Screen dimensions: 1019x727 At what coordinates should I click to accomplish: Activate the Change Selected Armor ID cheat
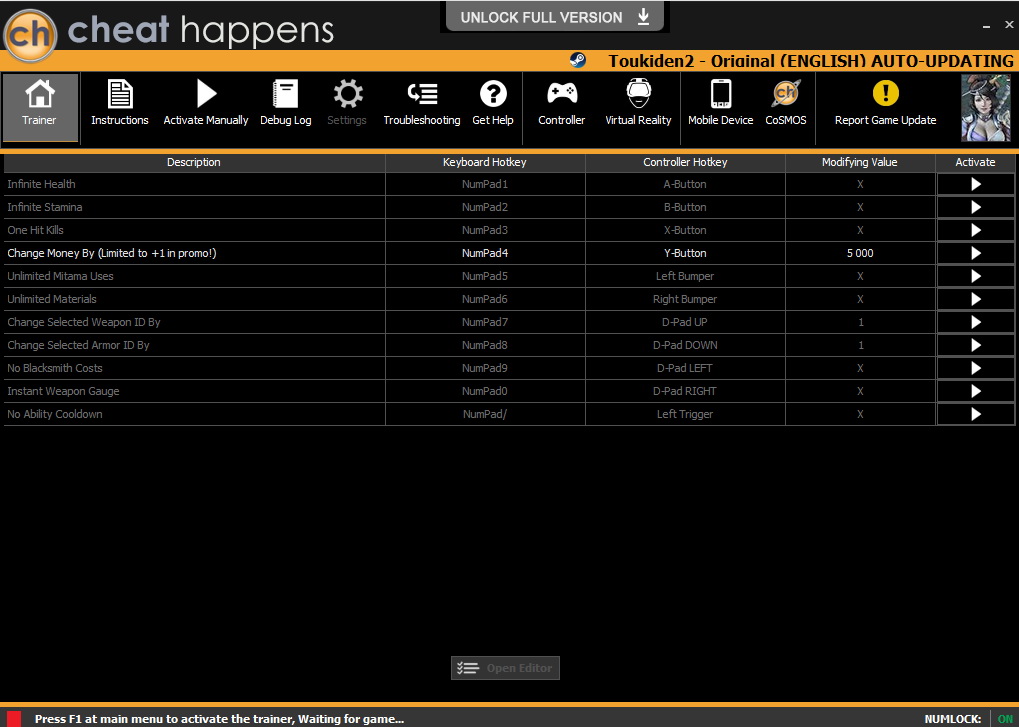point(975,346)
